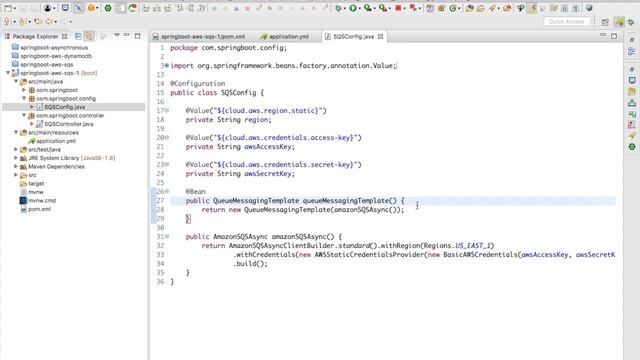Screen dimensions: 640x360
Task: Select the Package Explorer tab
Action: pyautogui.click(x=35, y=36)
